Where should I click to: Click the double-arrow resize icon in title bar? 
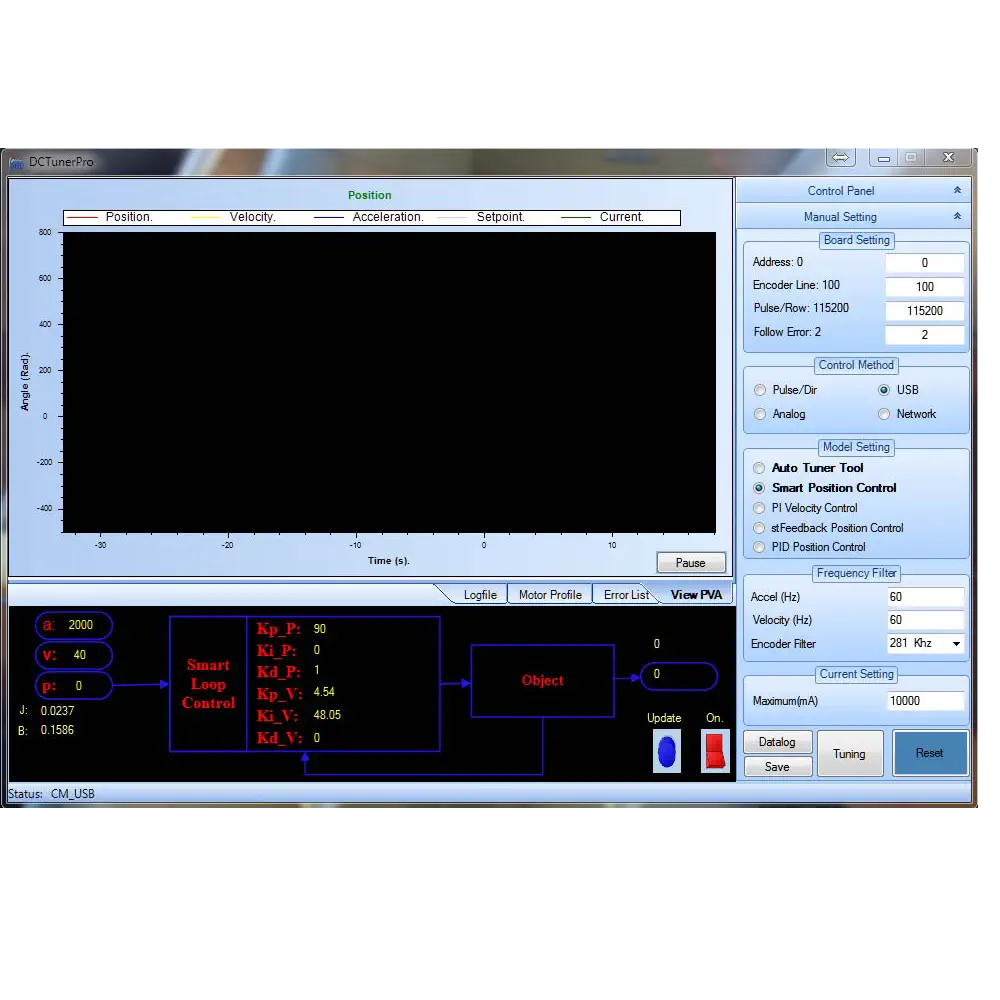pos(840,158)
